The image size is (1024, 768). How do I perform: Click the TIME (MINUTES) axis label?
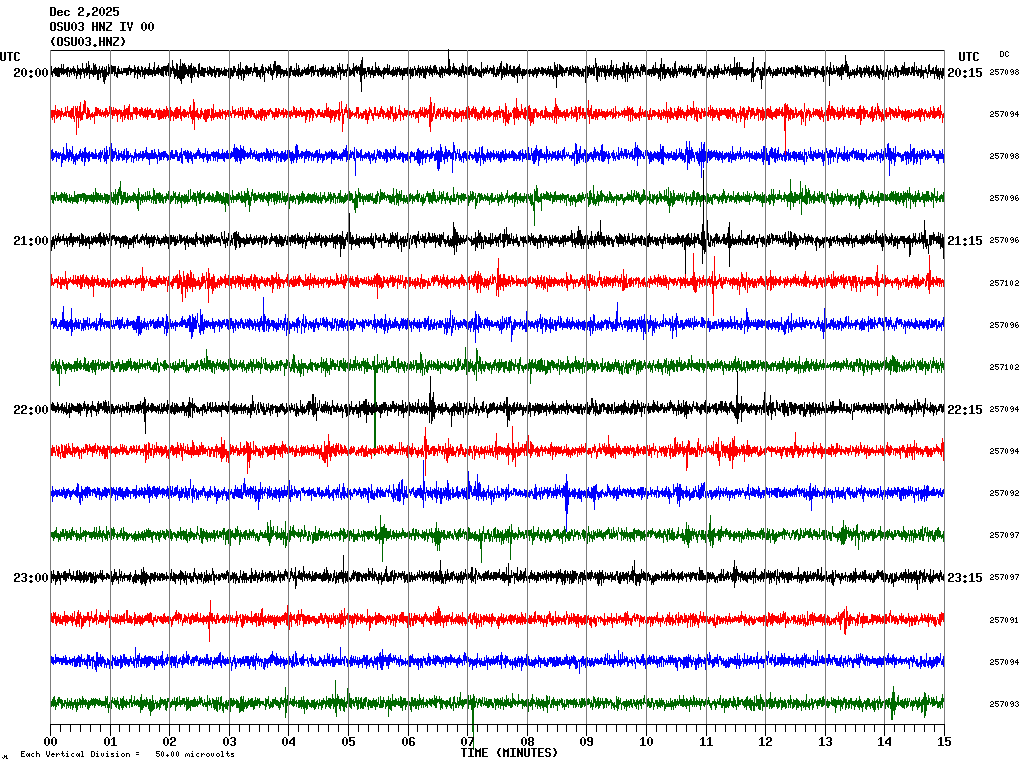coord(509,753)
